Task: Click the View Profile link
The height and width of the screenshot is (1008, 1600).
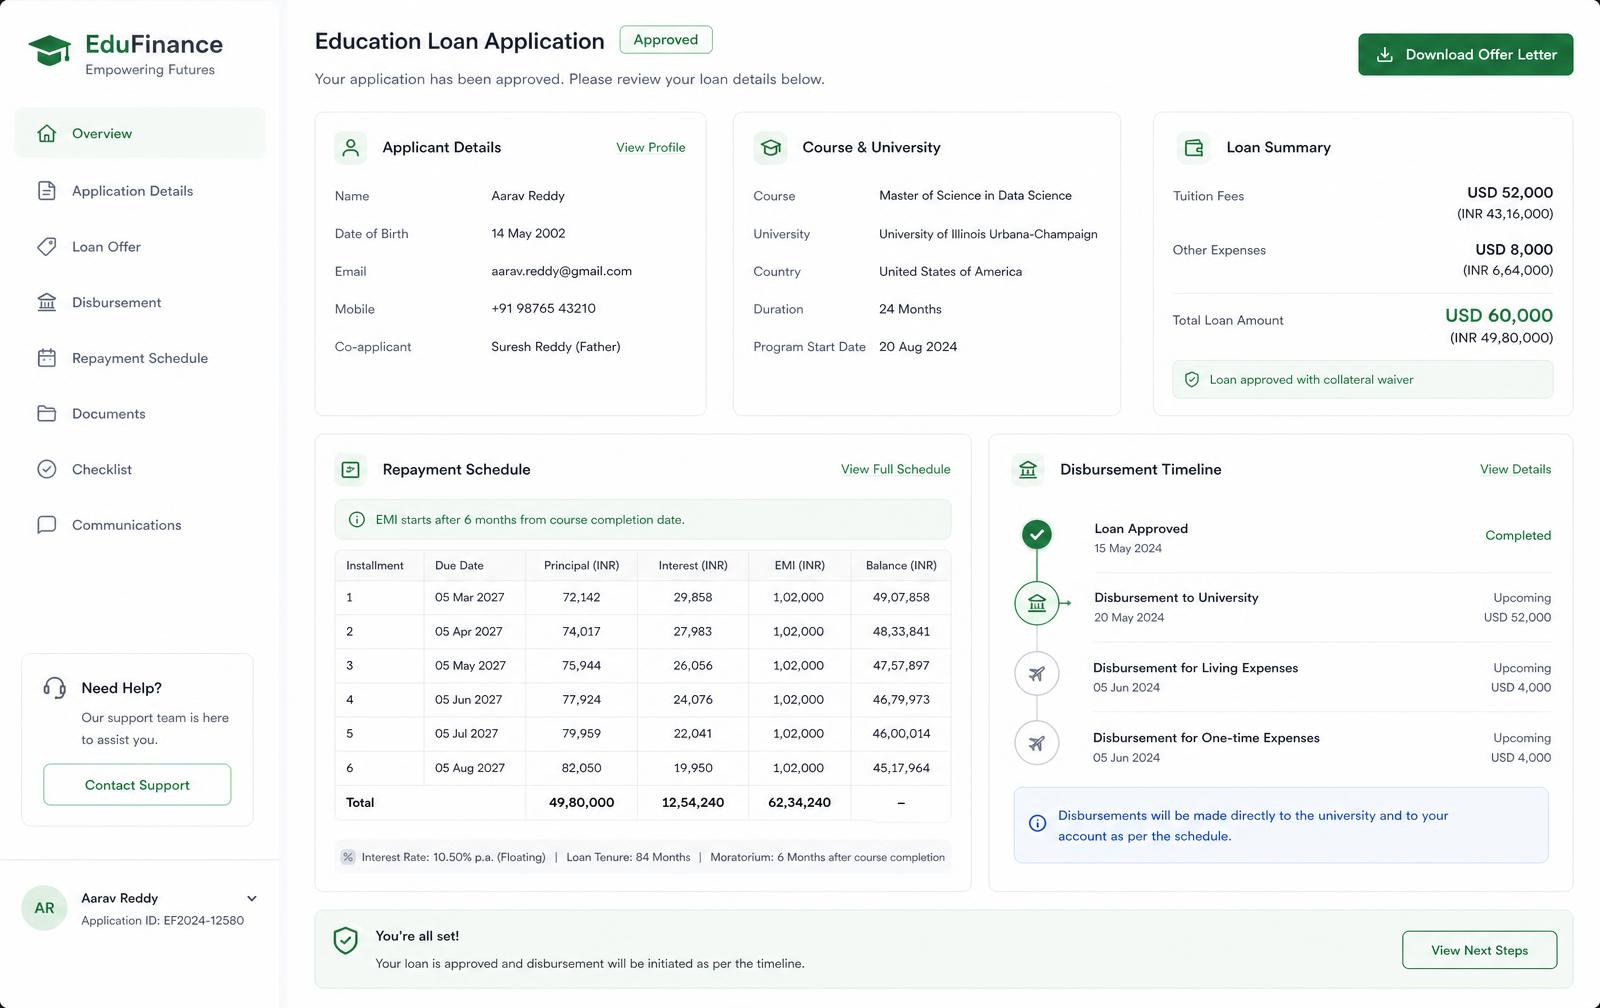Action: [651, 147]
